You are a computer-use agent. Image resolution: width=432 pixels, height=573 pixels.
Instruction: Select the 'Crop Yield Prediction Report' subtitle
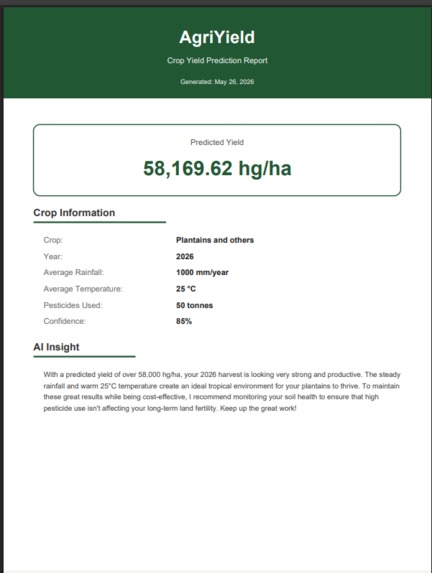[x=217, y=61]
